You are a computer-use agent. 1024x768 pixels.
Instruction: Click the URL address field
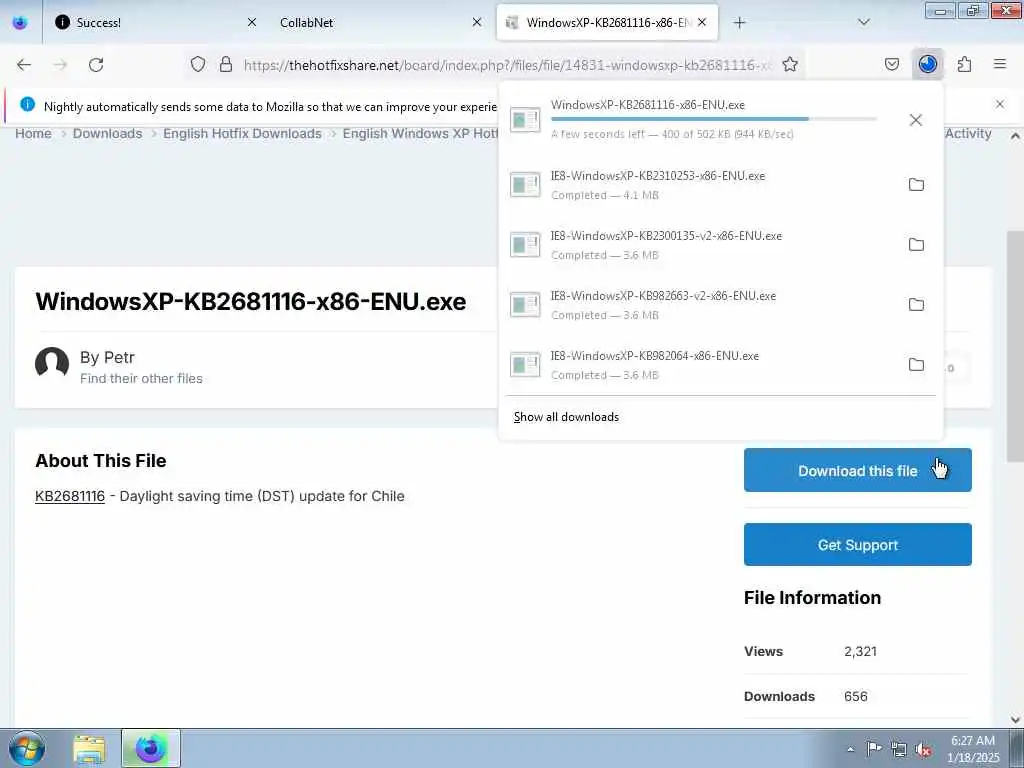507,65
